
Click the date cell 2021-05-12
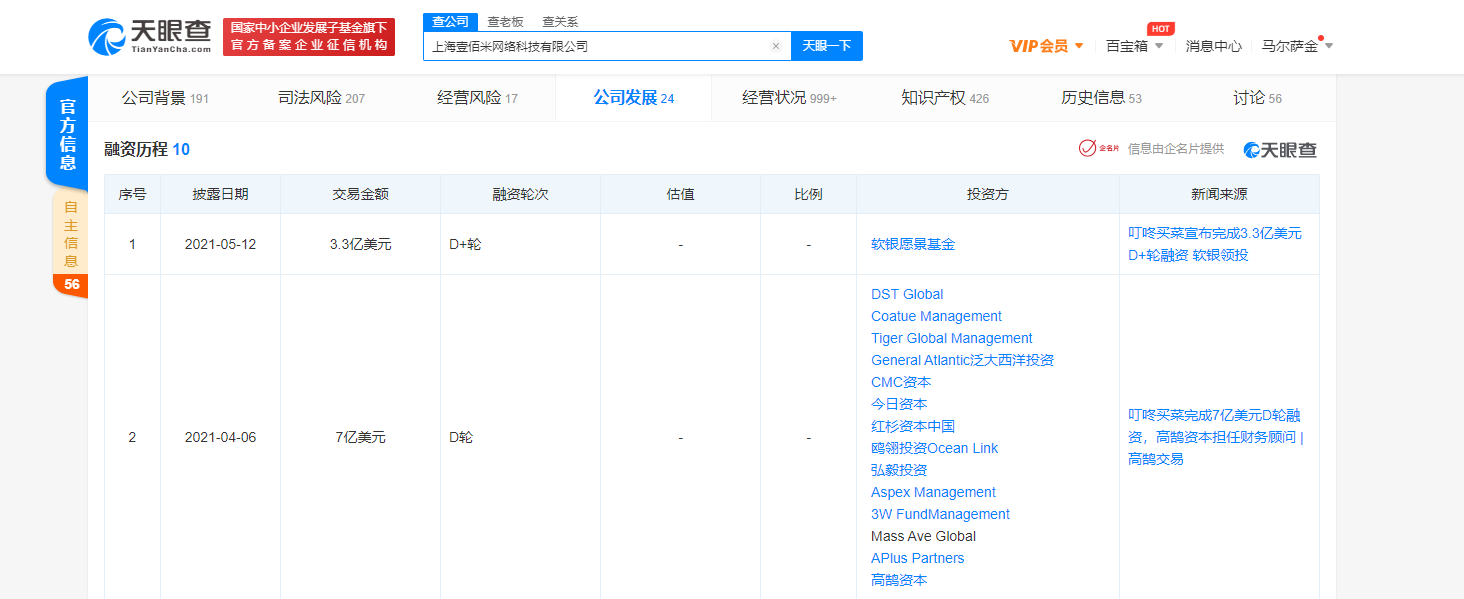220,244
